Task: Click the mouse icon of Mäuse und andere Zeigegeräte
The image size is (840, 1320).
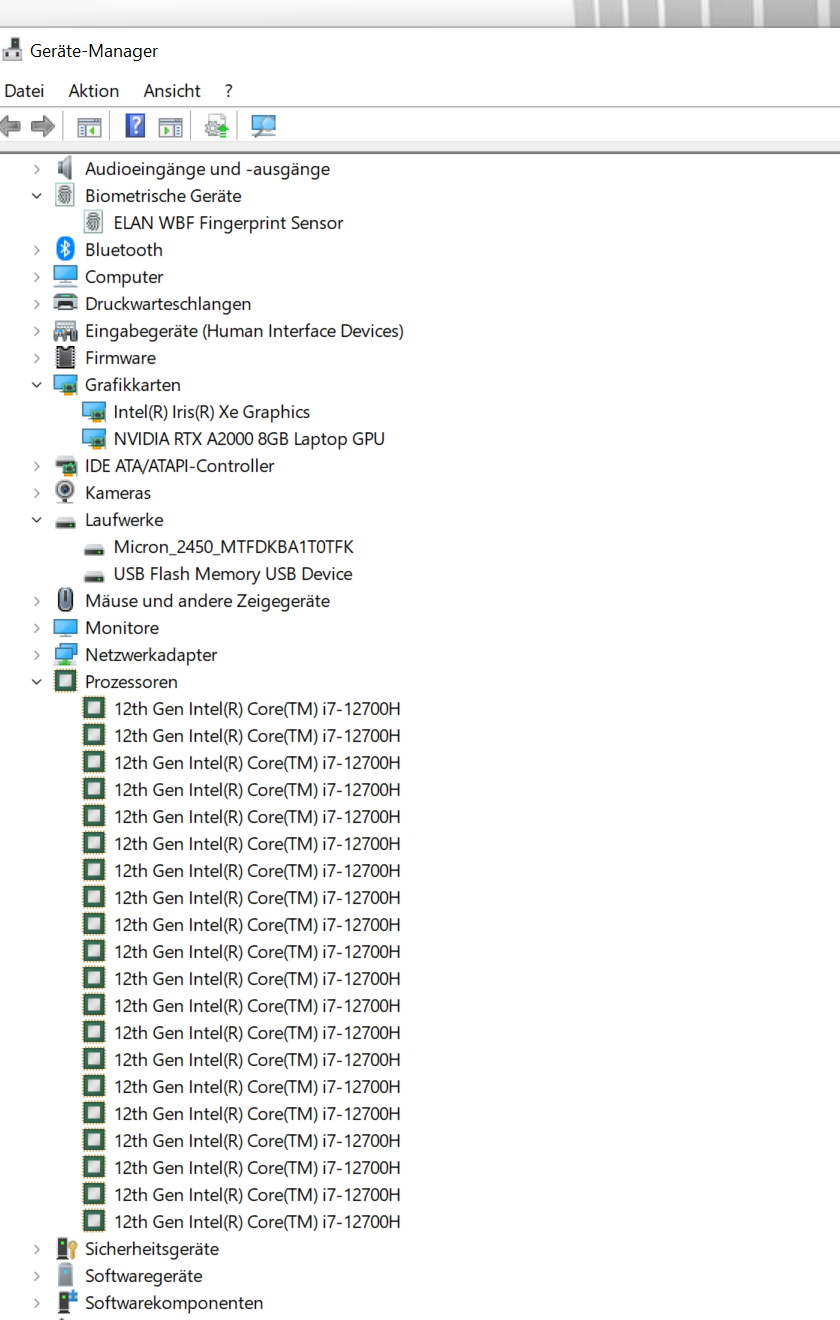Action: click(x=65, y=601)
